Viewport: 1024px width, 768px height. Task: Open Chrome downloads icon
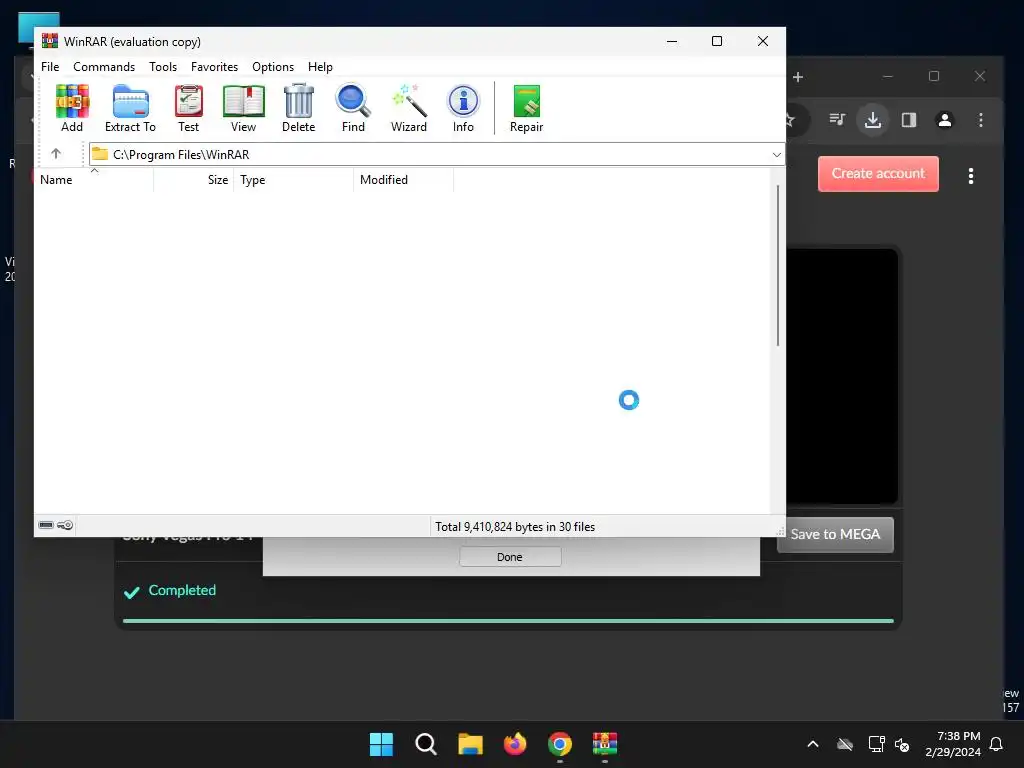[x=872, y=120]
